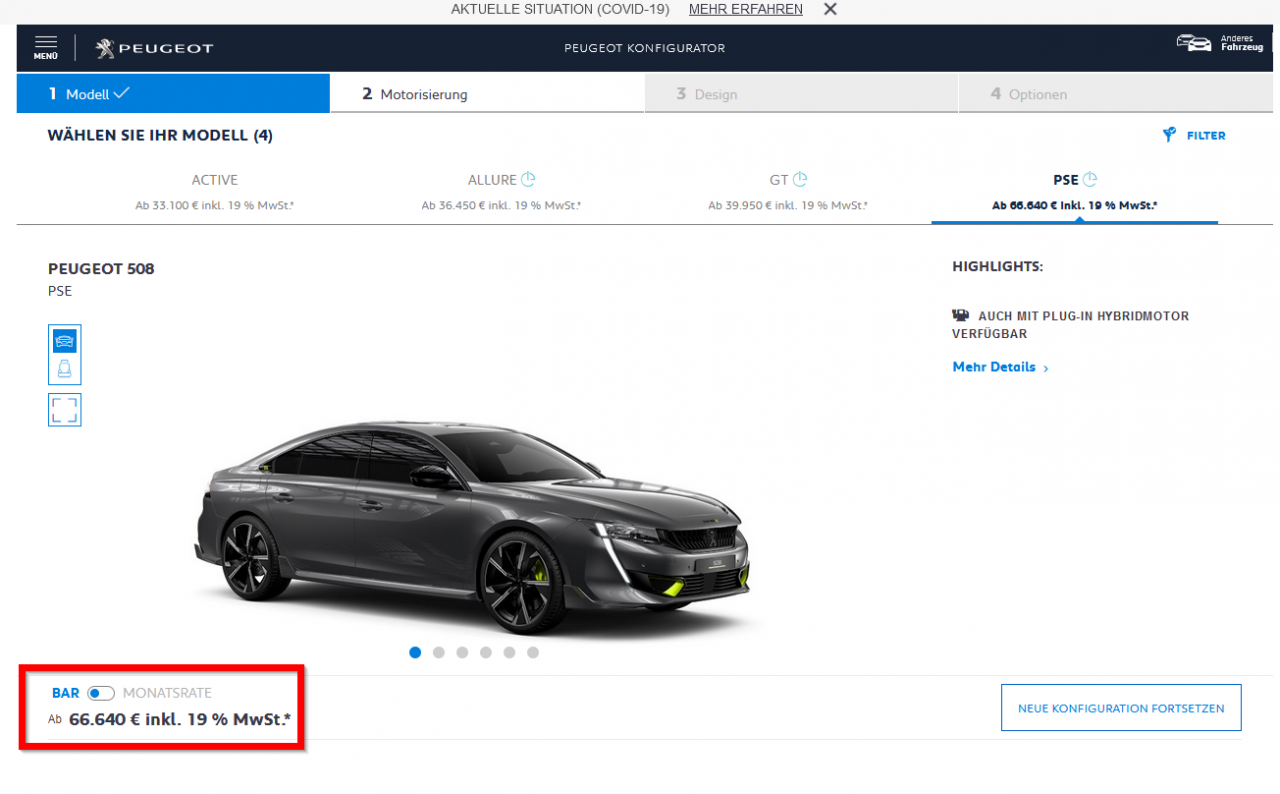Click the clock icon next to GT
Image resolution: width=1280 pixels, height=794 pixels.
800,180
